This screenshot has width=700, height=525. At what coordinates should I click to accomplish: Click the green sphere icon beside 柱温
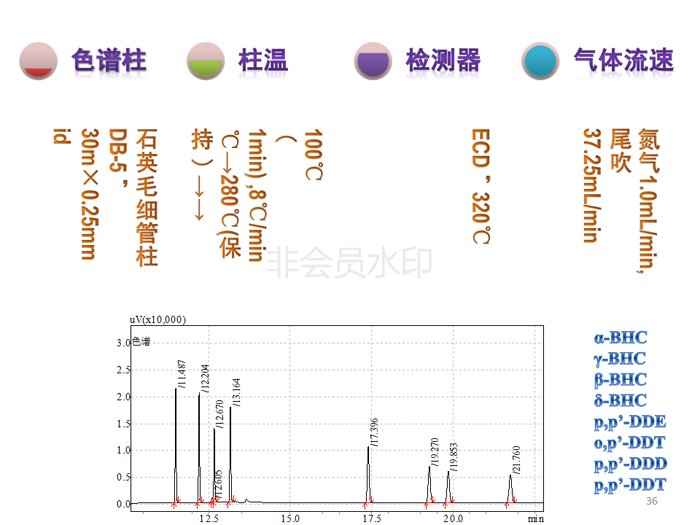click(x=206, y=61)
